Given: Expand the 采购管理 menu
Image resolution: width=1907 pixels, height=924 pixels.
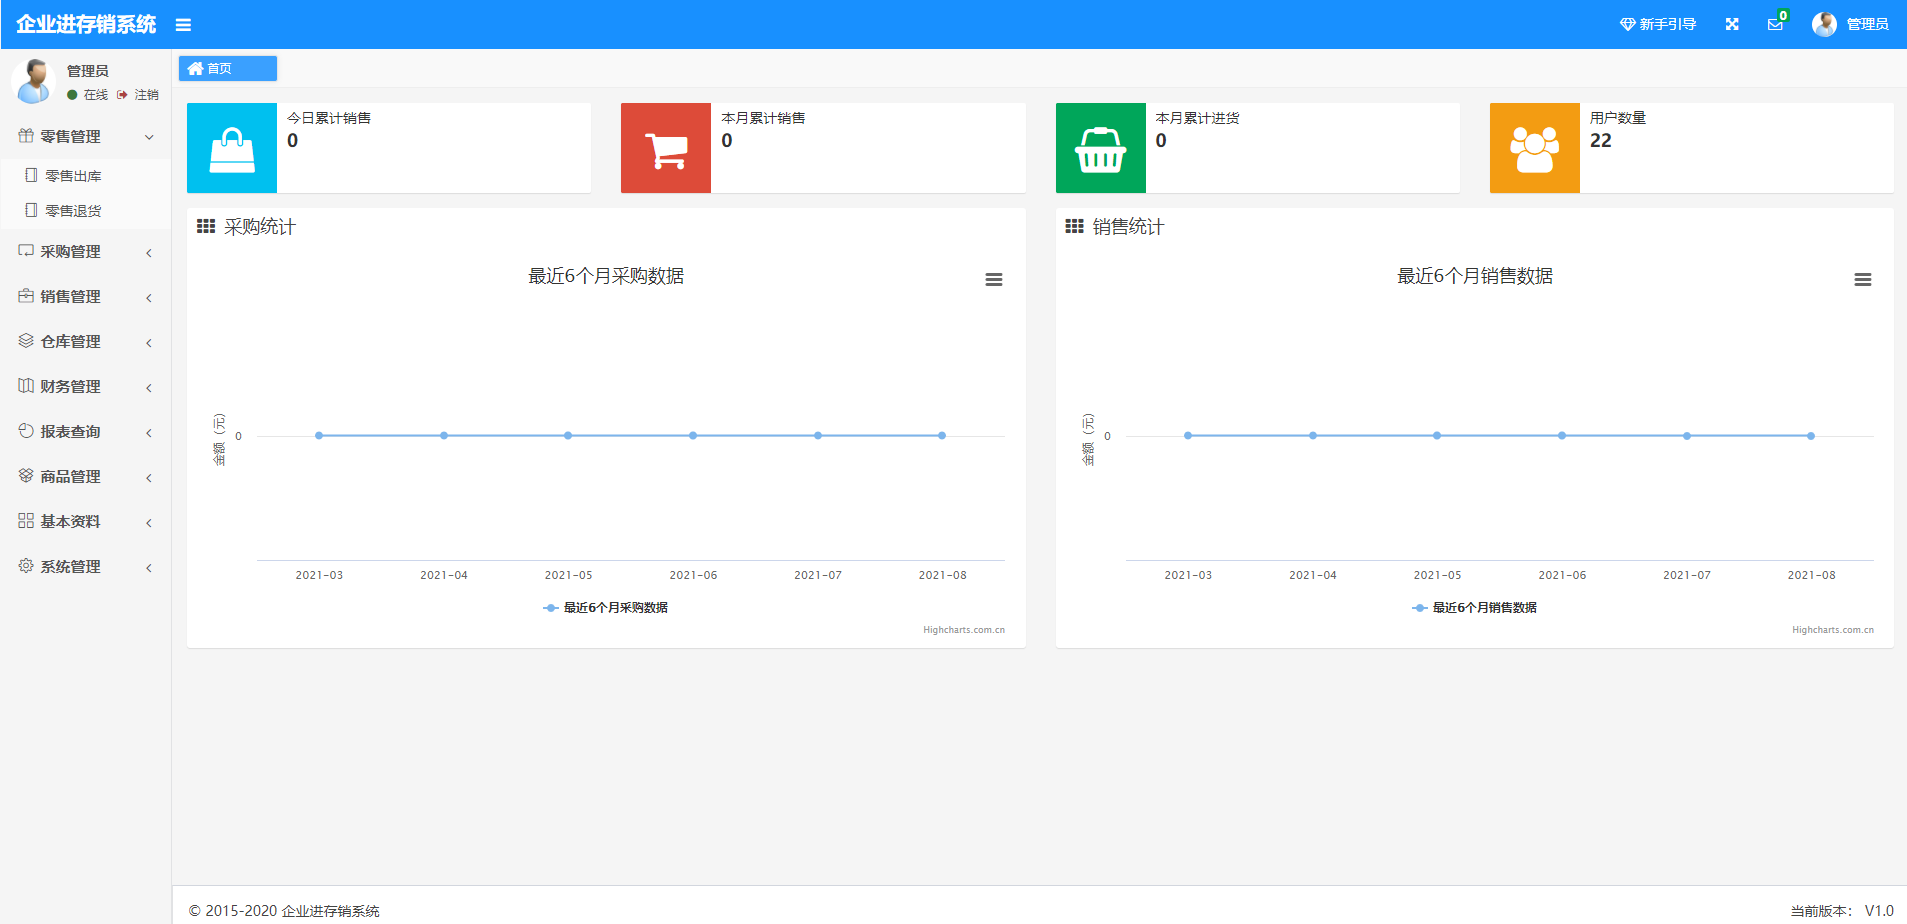Looking at the screenshot, I should click(86, 252).
